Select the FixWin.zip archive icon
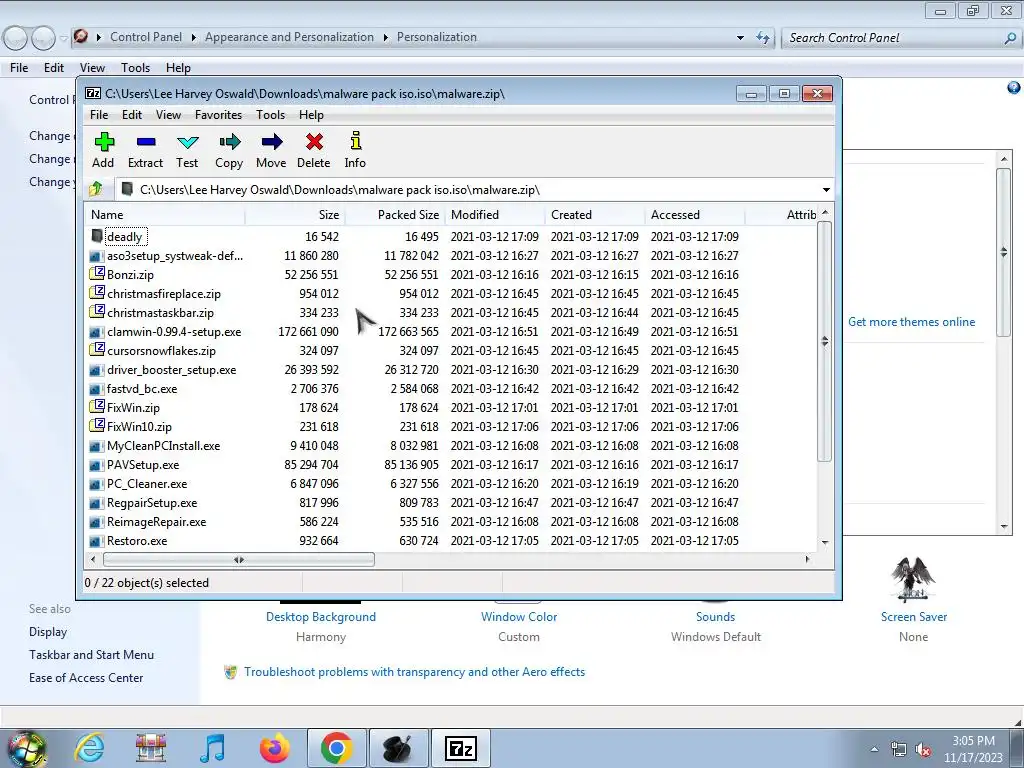The width and height of the screenshot is (1024, 768). (97, 407)
